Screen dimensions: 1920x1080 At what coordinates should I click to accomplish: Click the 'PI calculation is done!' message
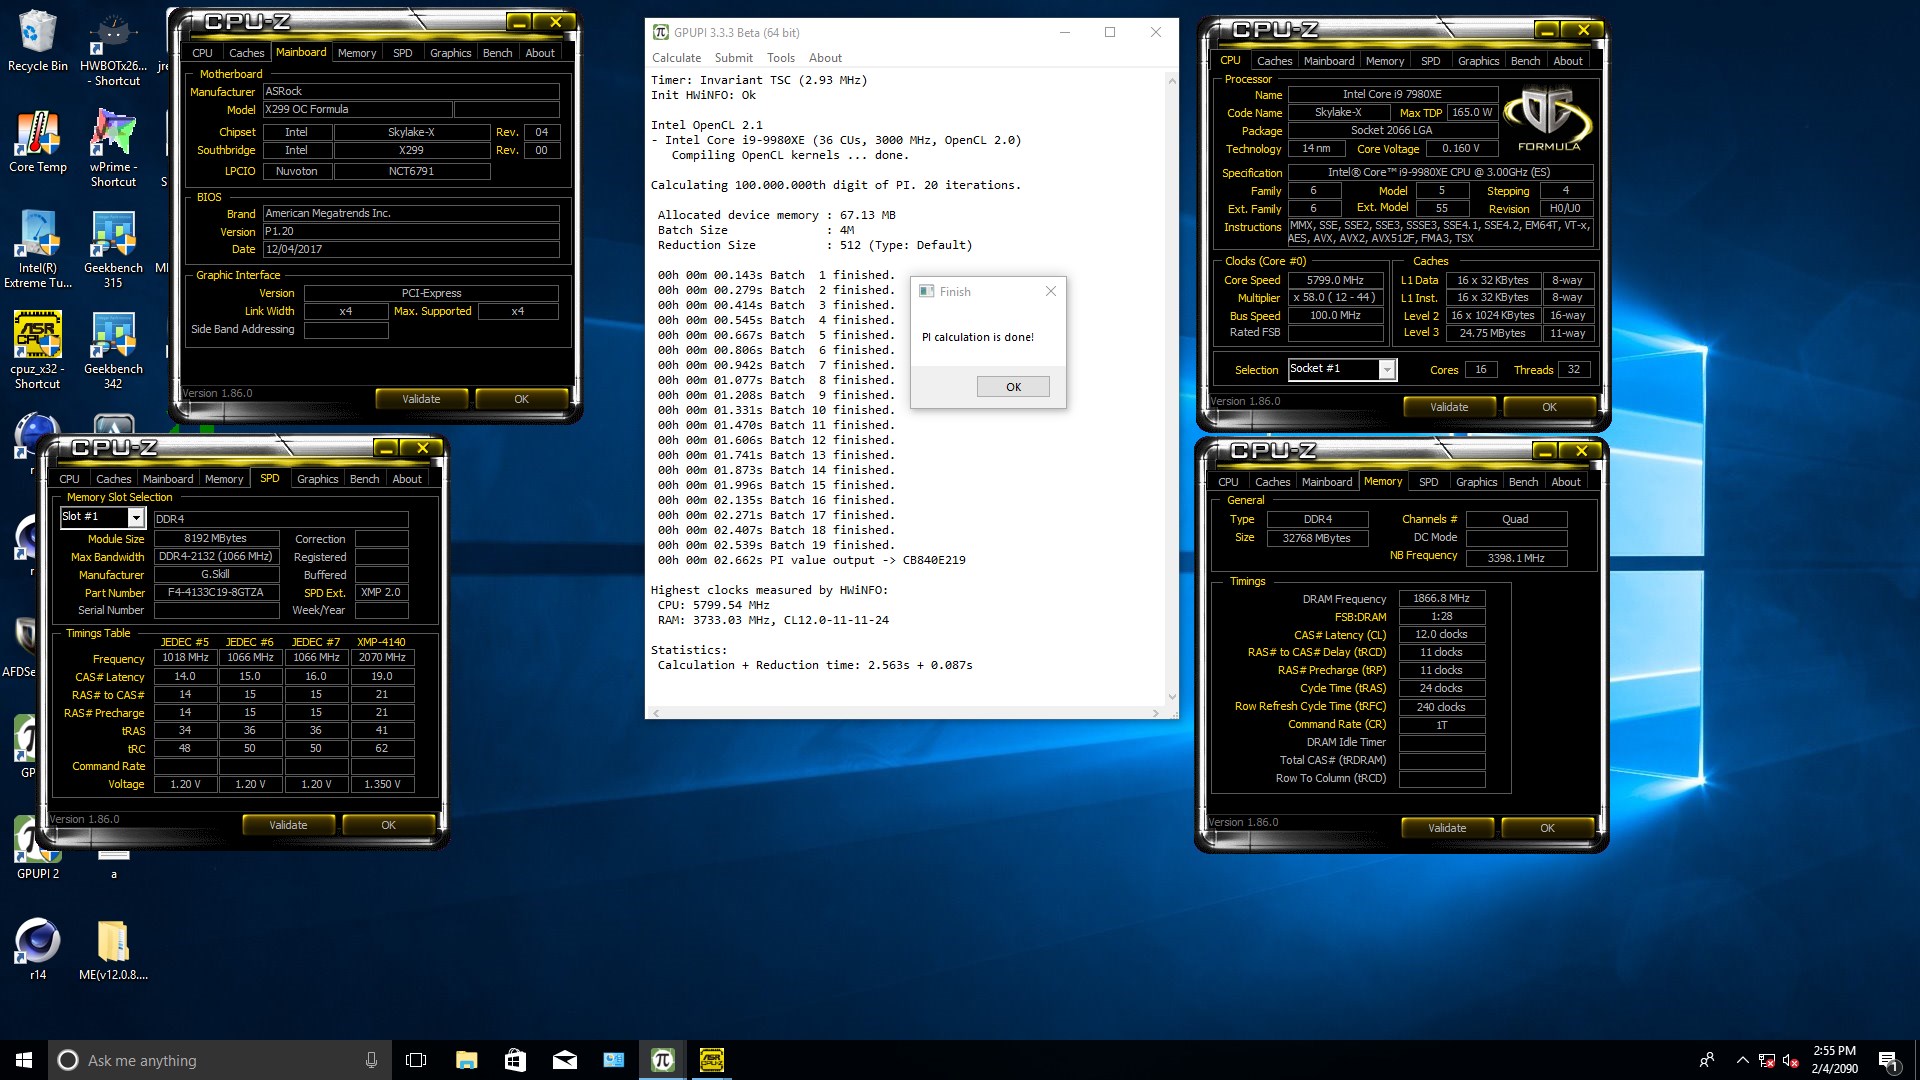[x=978, y=337]
